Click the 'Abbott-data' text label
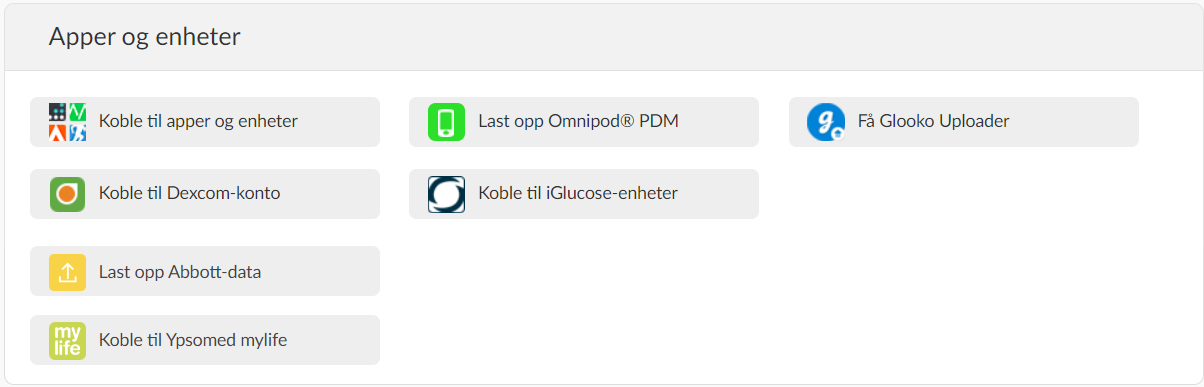Screen dimensions: 1204x387 [217, 271]
